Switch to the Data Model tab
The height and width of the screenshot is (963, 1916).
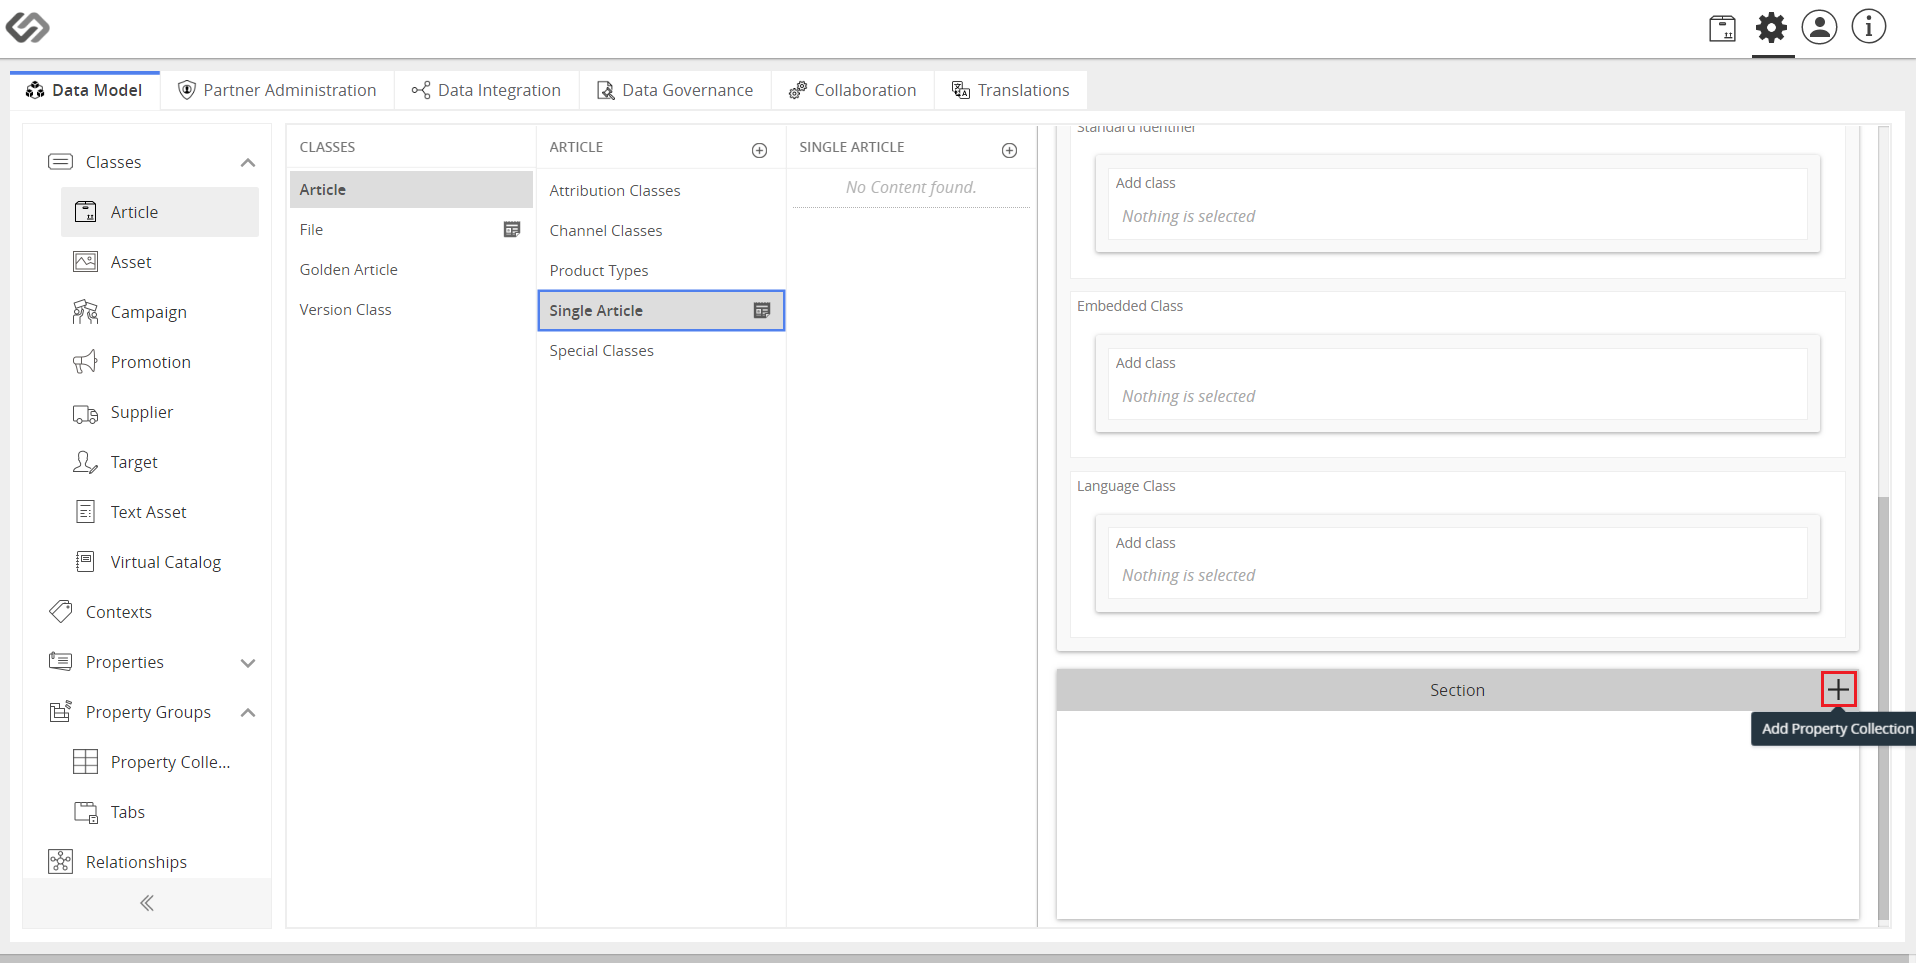[85, 90]
